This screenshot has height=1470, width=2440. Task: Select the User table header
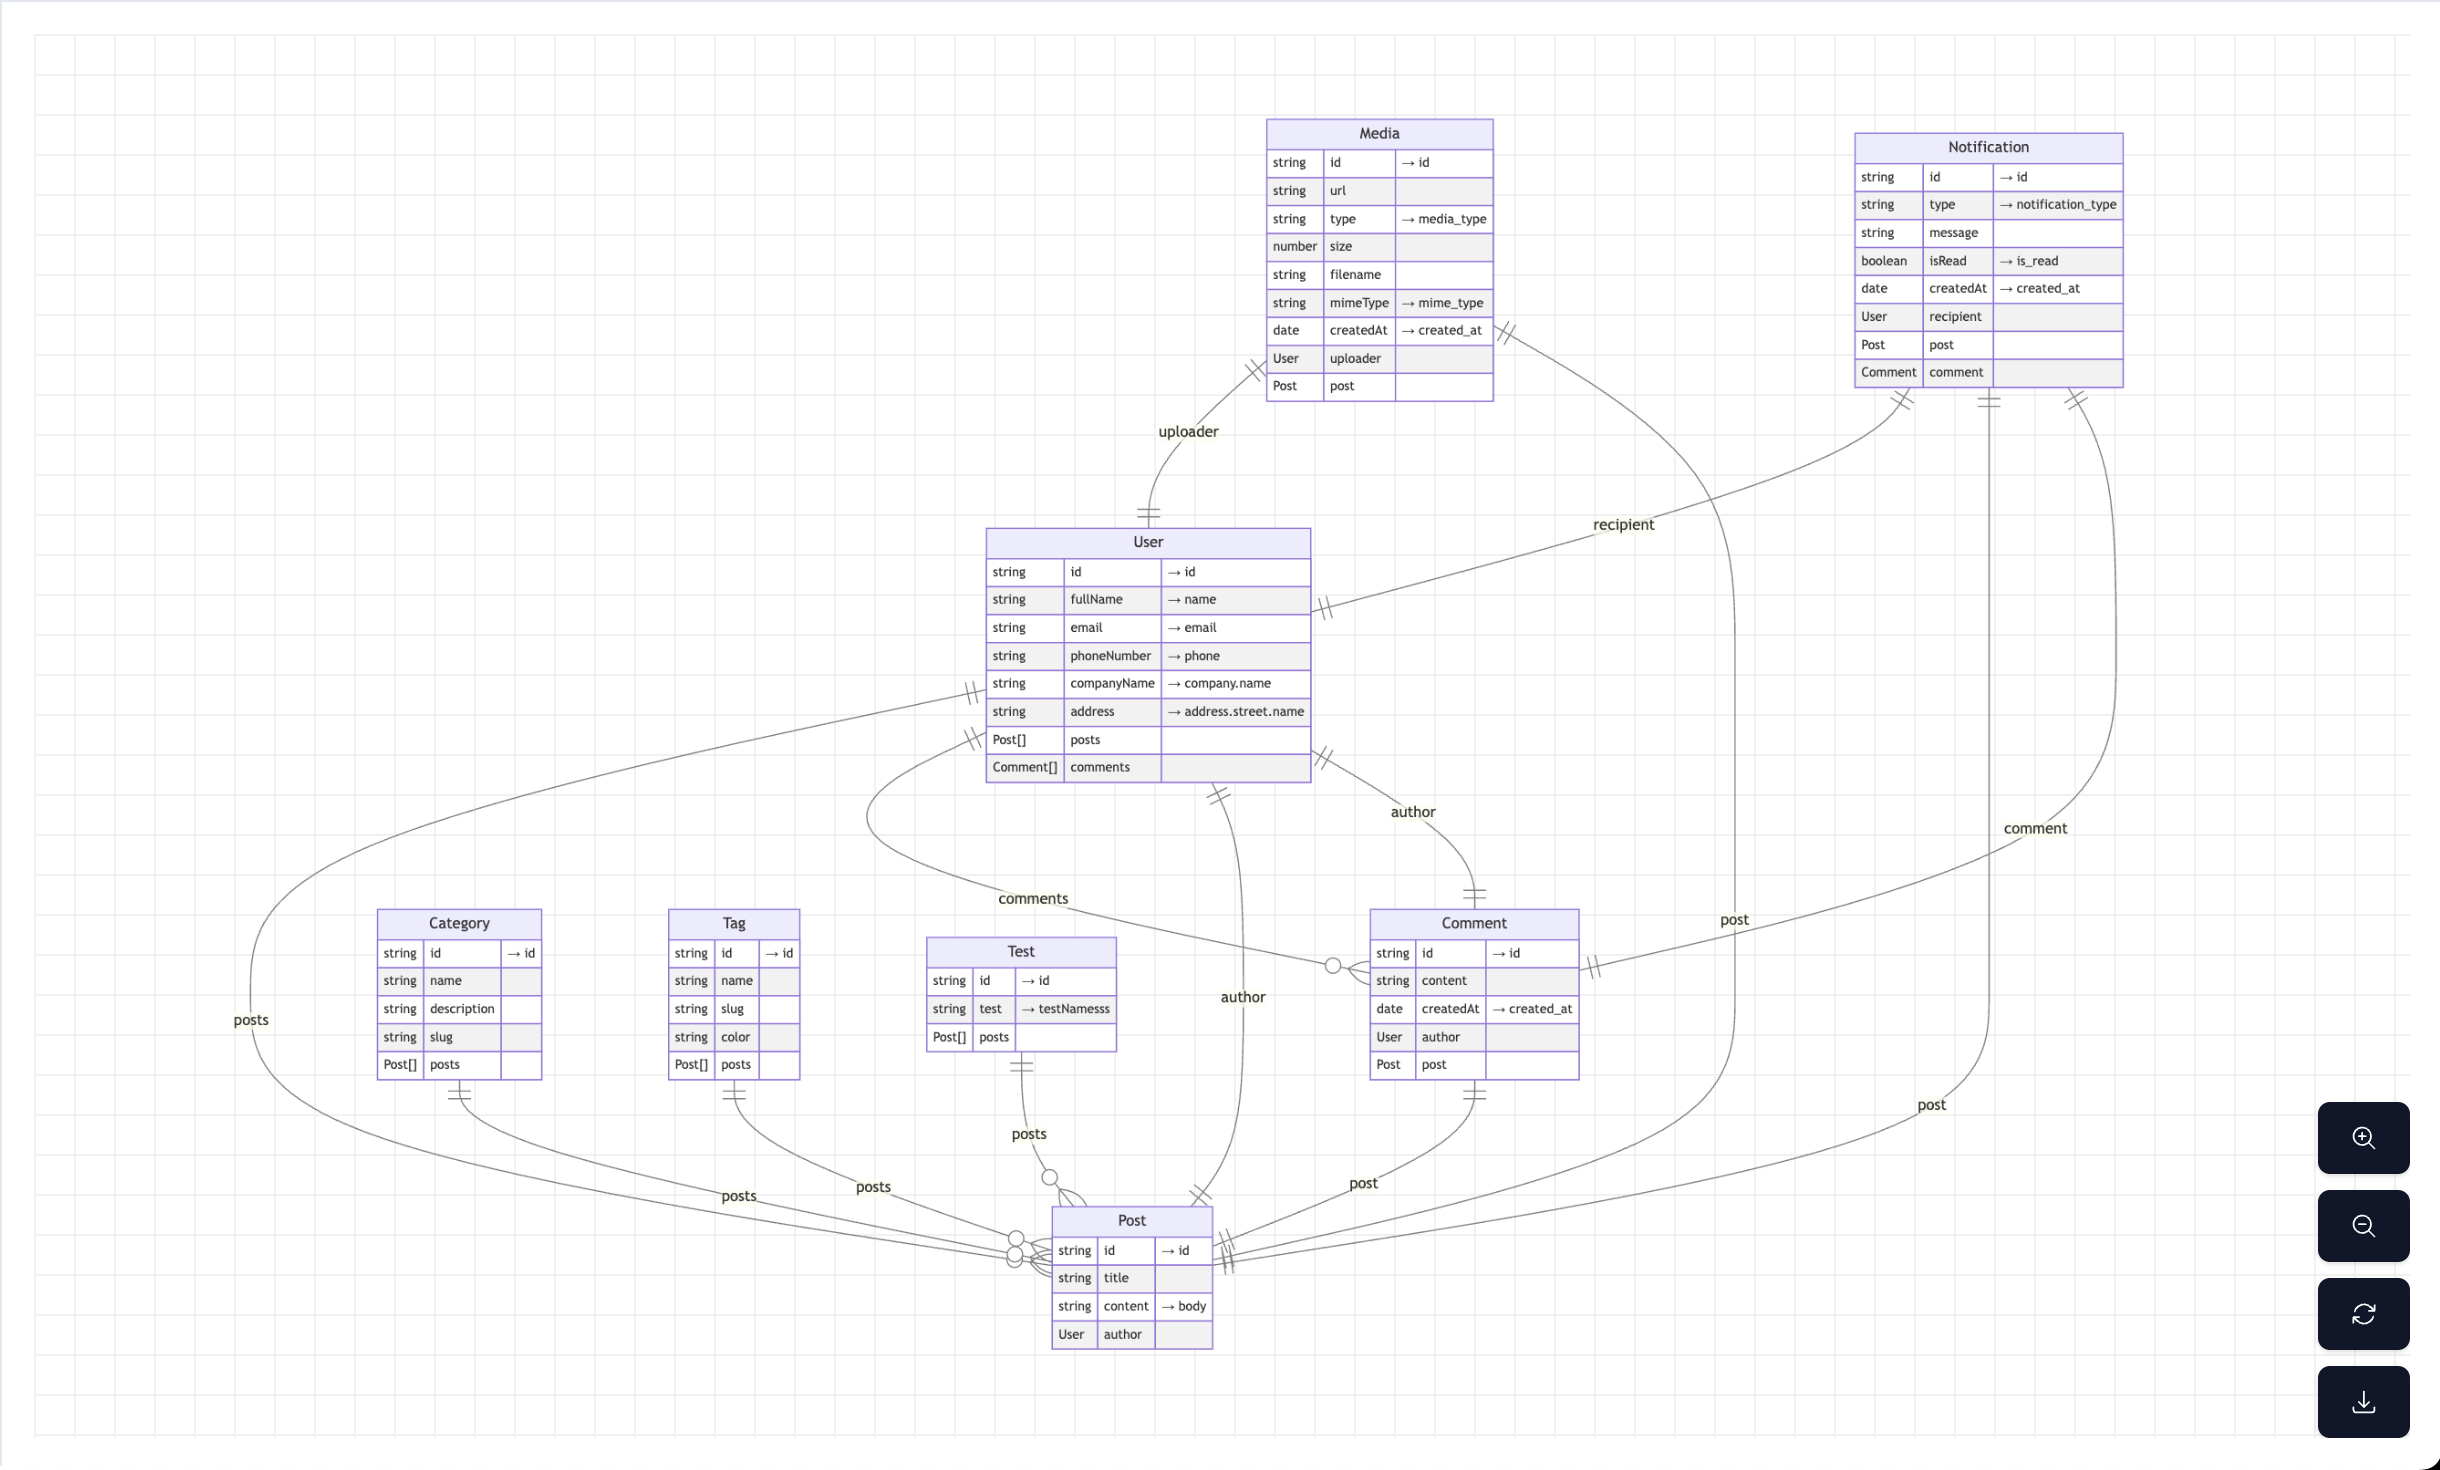coord(1147,542)
